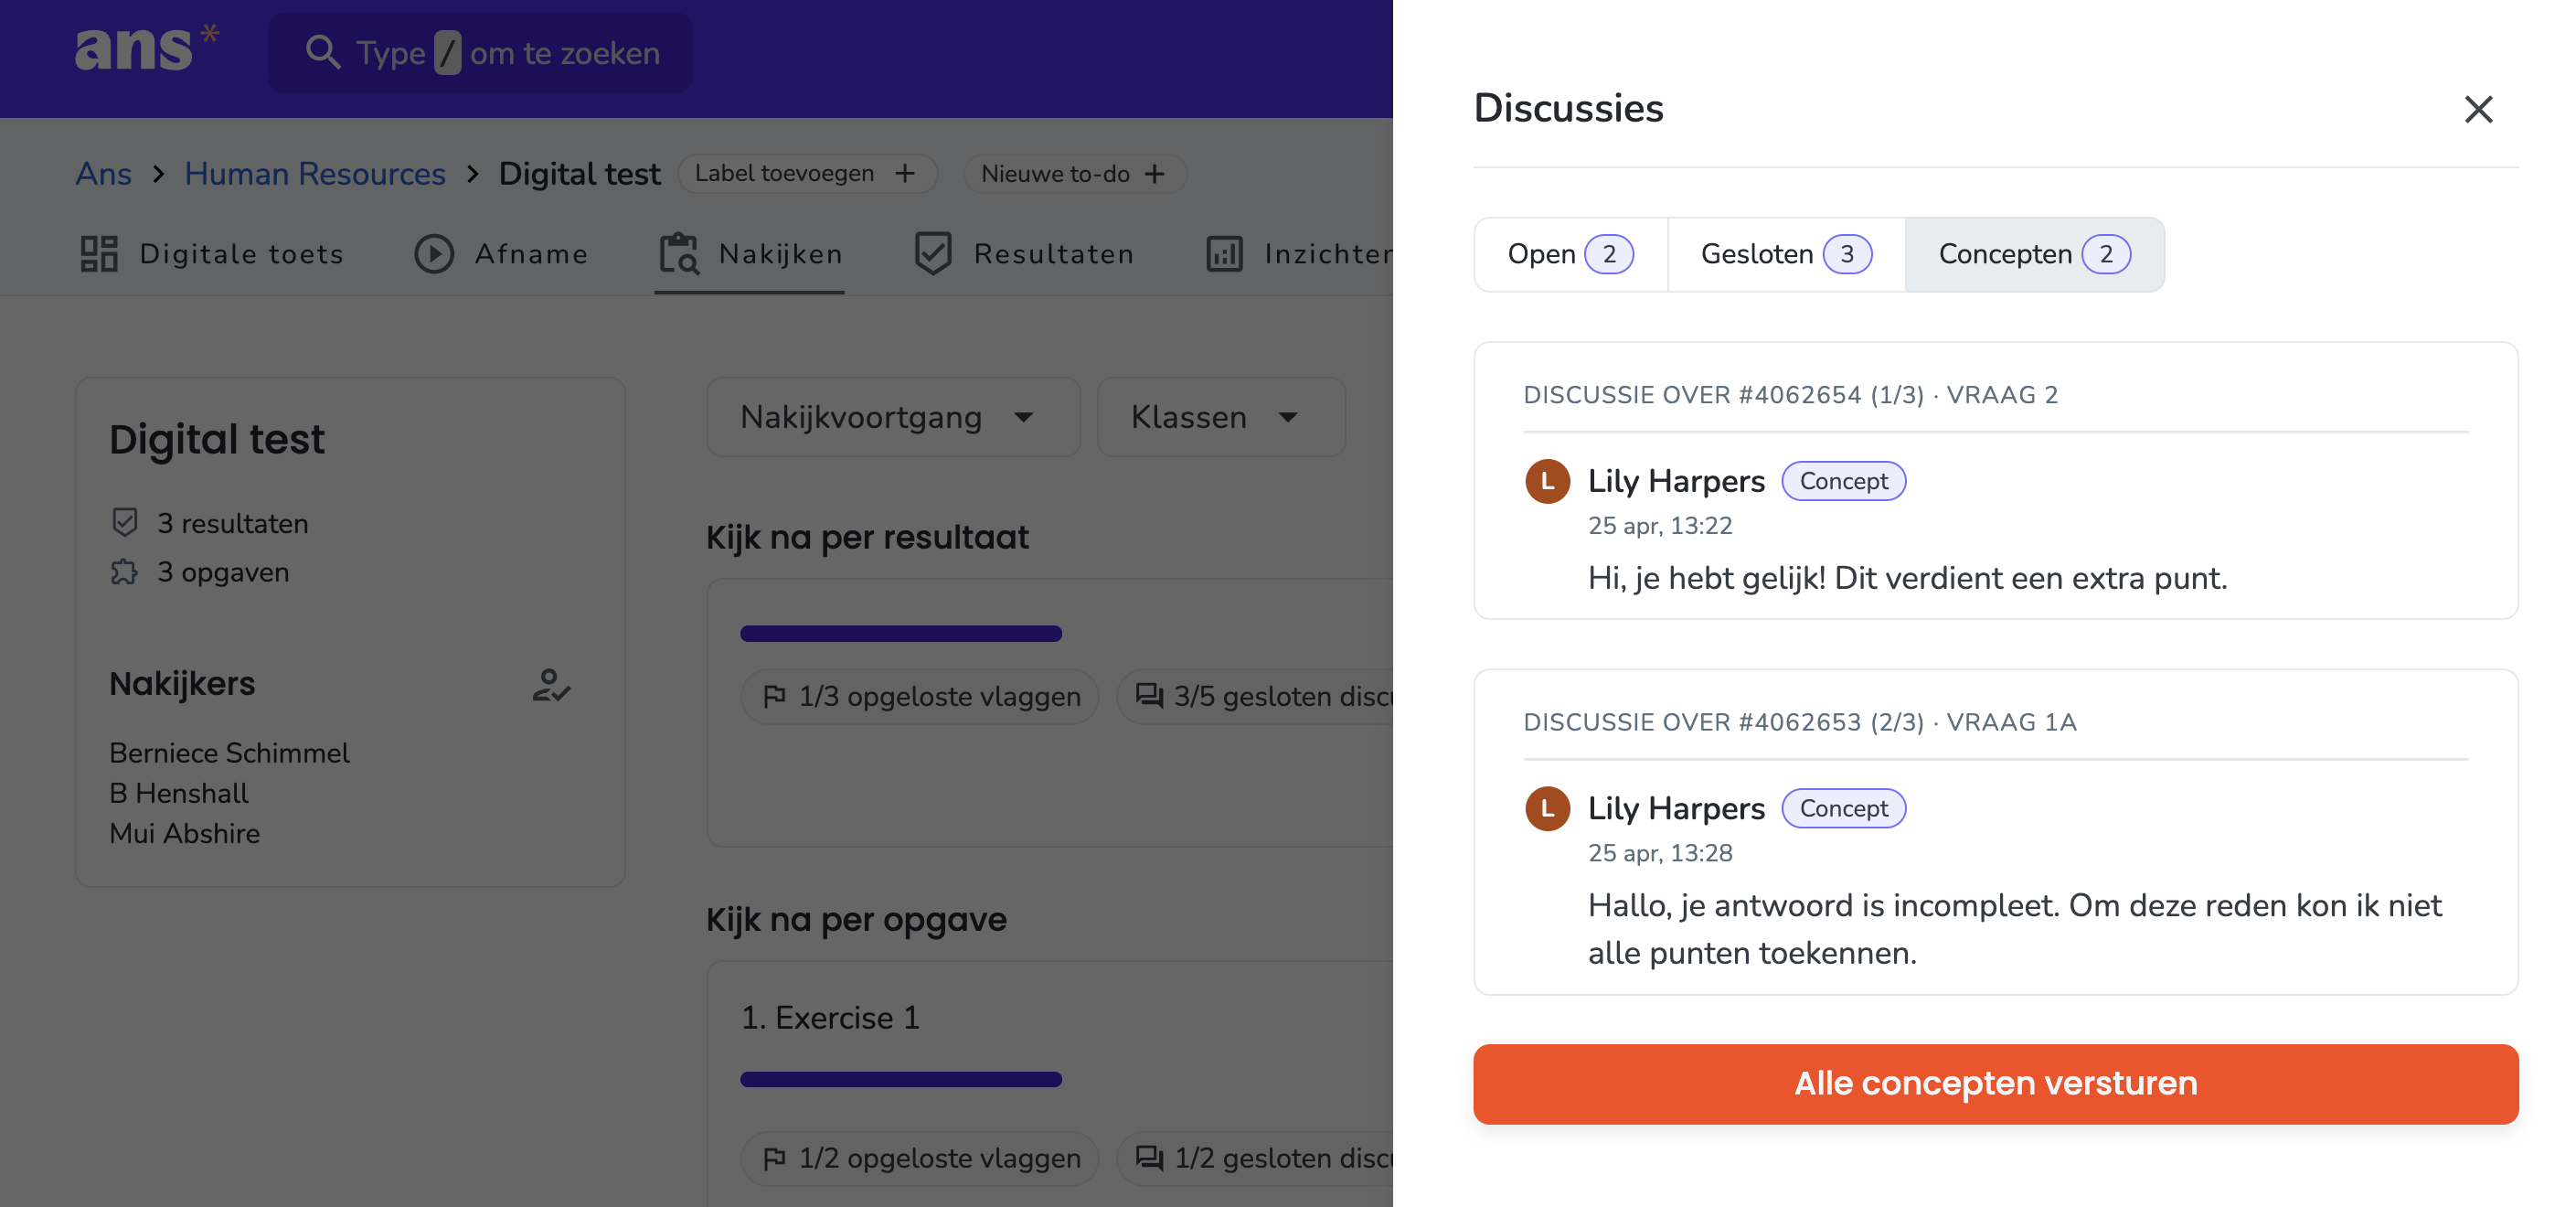Click the '3/5 gesloten' discussions chip
Screen dimensions: 2576x1207
point(1255,696)
